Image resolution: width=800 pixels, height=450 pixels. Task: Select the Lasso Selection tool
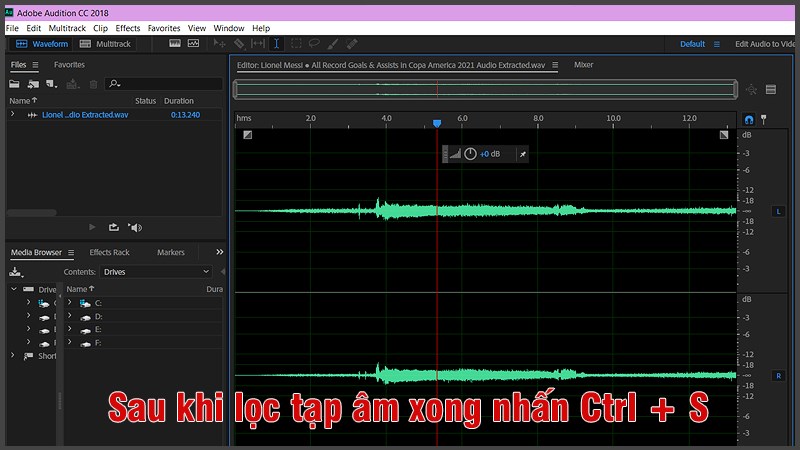pyautogui.click(x=314, y=43)
